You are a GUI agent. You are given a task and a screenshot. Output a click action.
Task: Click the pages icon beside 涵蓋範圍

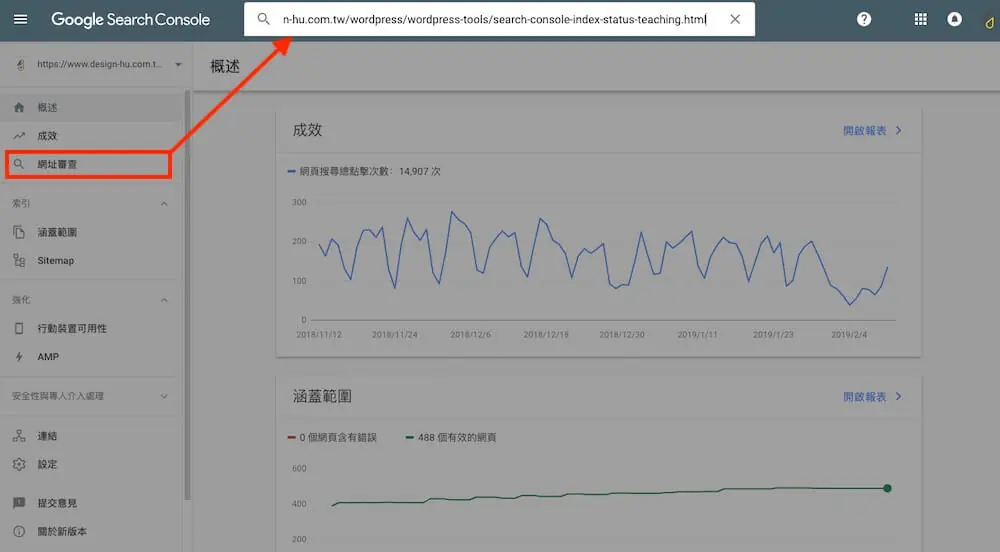[19, 232]
